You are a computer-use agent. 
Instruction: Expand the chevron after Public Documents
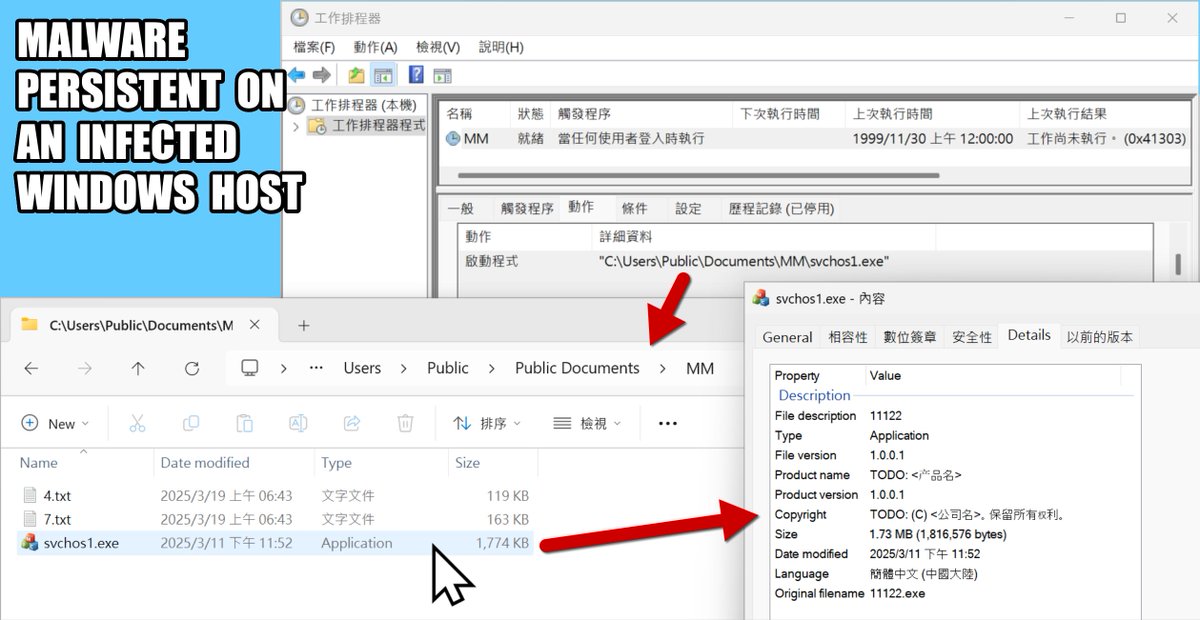663,368
